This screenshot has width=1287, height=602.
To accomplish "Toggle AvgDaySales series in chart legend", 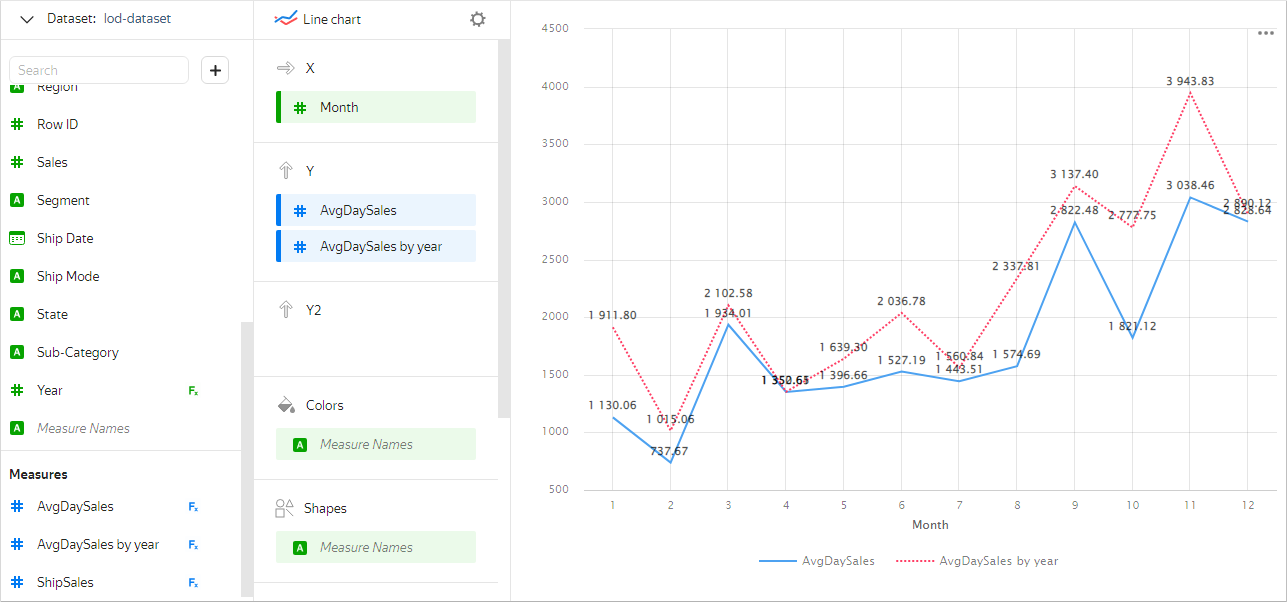I will click(817, 561).
